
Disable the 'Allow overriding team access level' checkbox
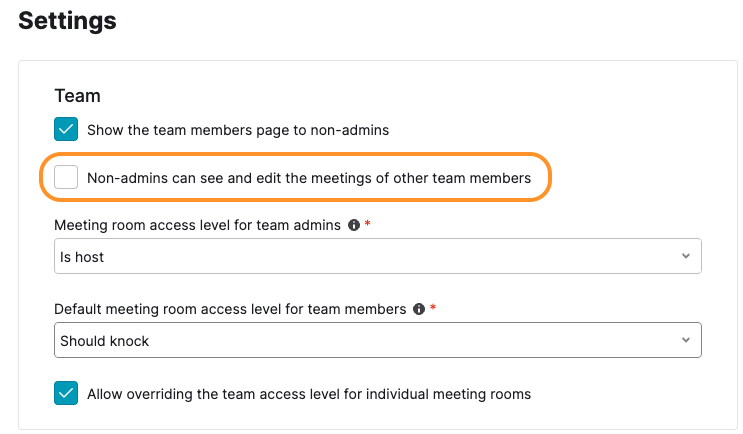coord(66,393)
